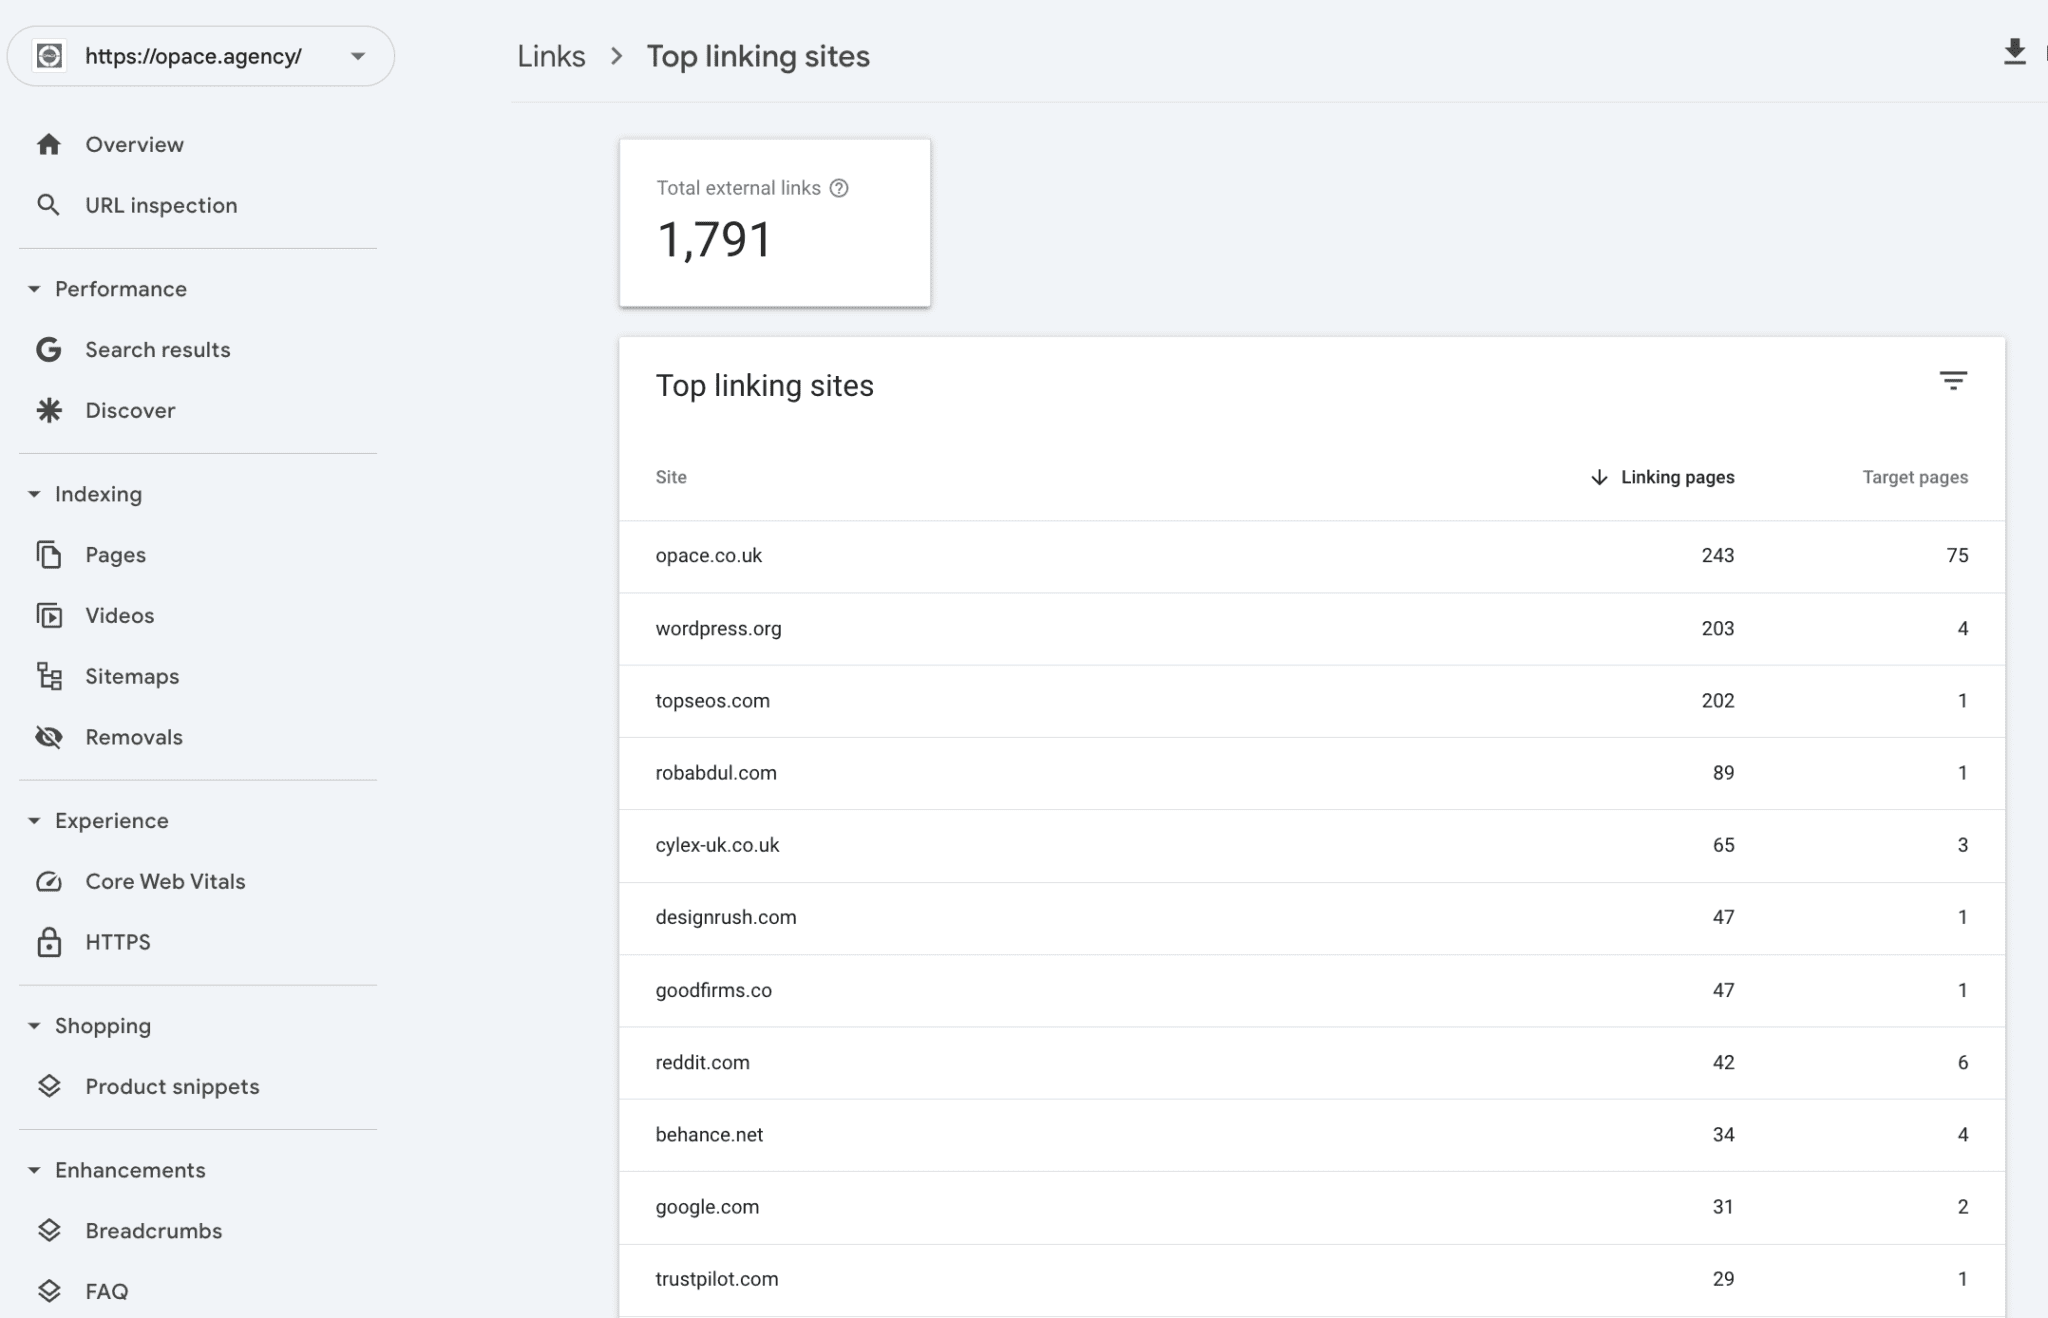The image size is (2048, 1318).
Task: Select the Sitemaps icon
Action: (48, 676)
